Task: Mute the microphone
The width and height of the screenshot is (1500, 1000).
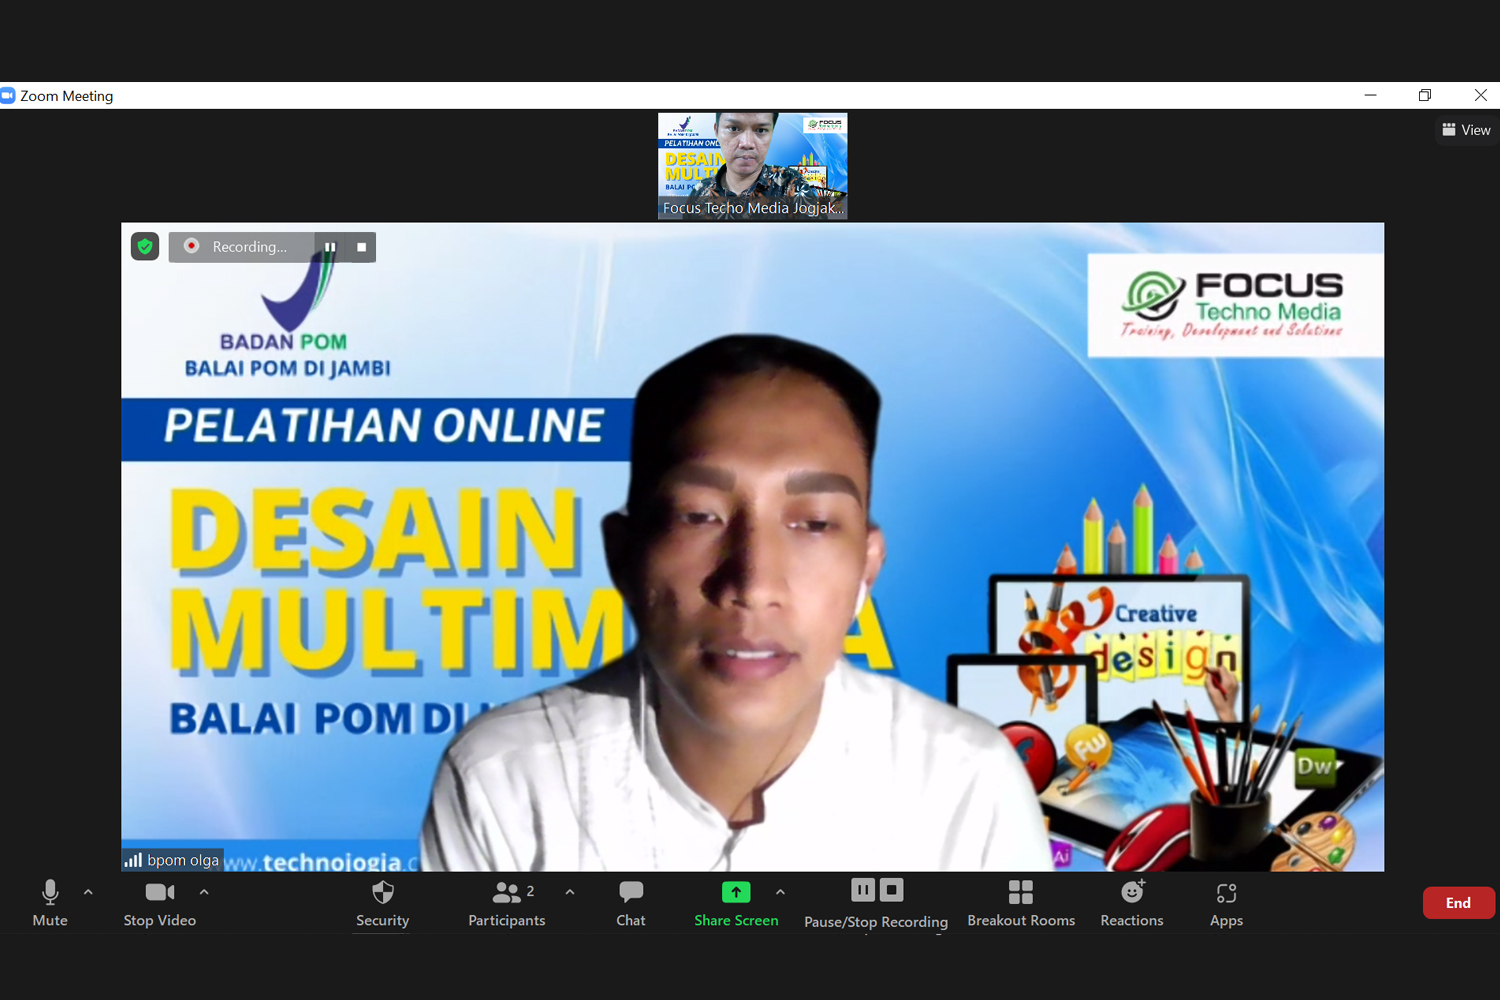Action: (49, 903)
